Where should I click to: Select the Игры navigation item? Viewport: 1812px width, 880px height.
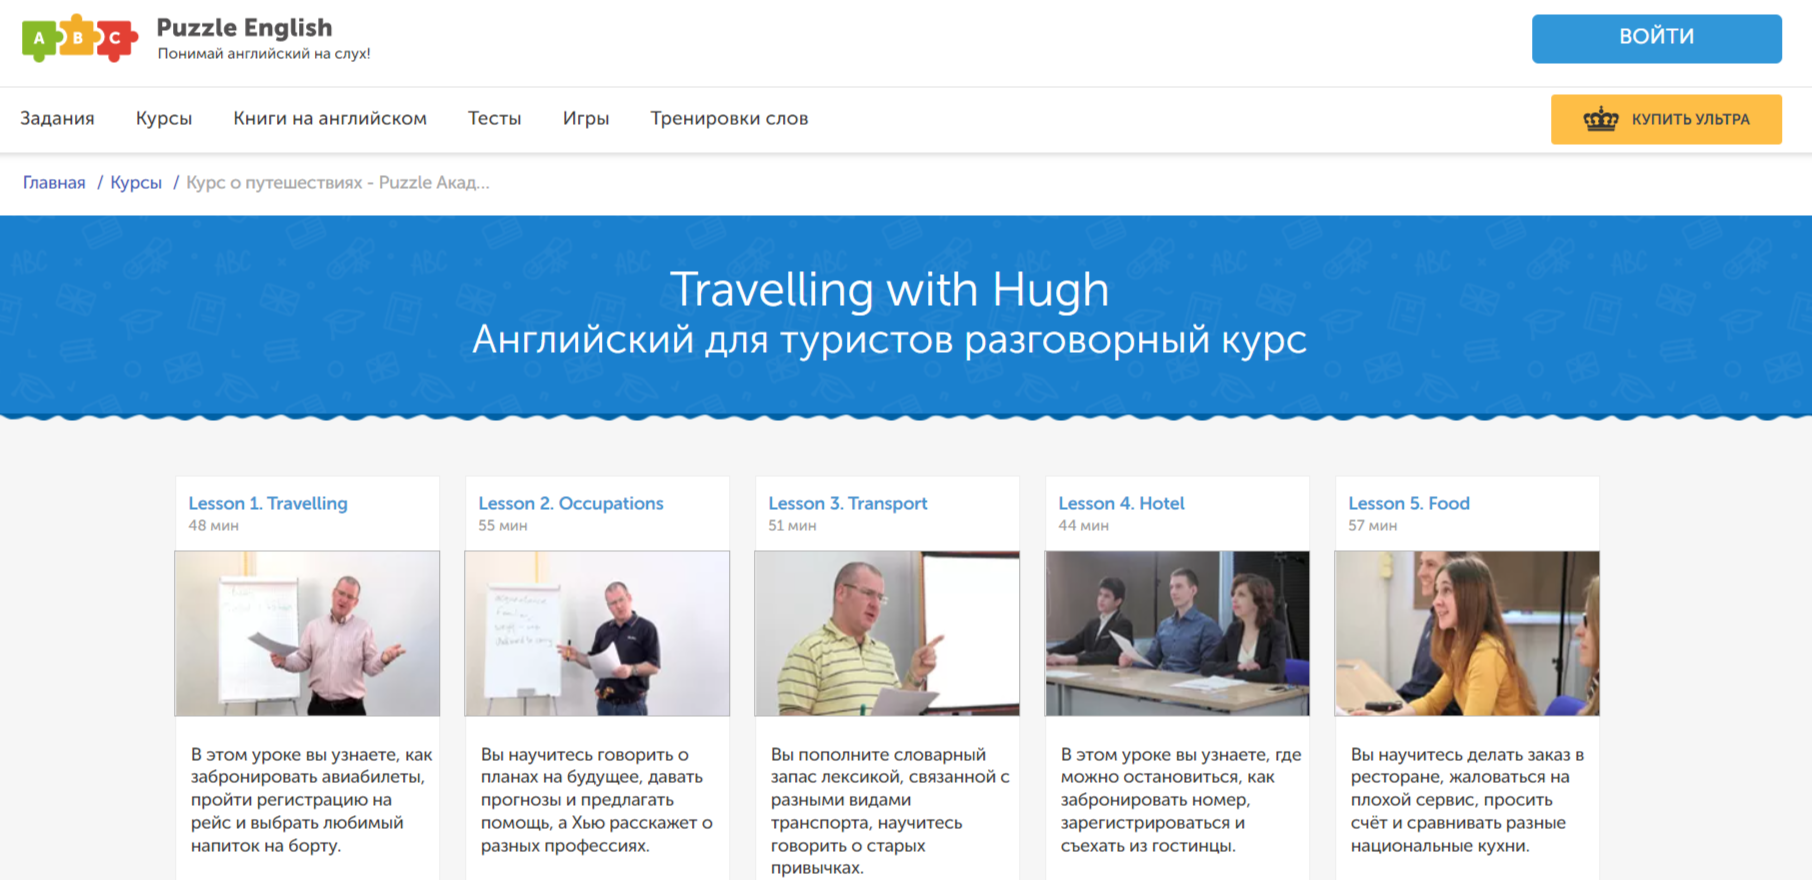tap(586, 118)
